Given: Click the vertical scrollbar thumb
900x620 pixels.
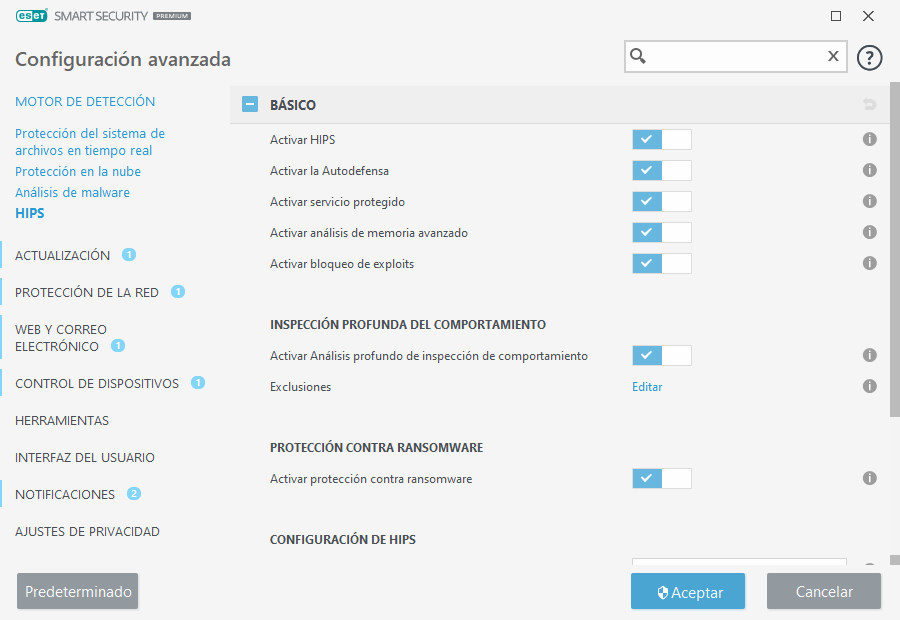Looking at the screenshot, I should click(x=895, y=249).
